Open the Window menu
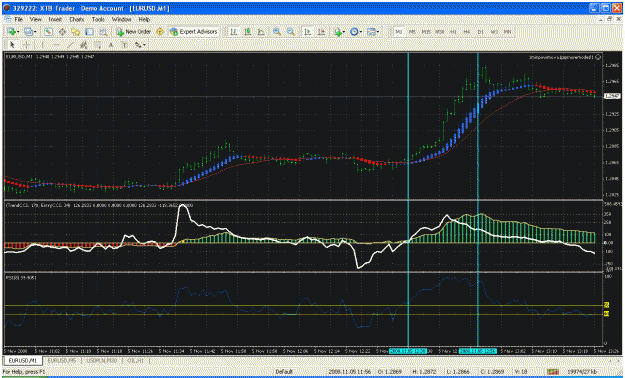625x378 pixels. (121, 19)
